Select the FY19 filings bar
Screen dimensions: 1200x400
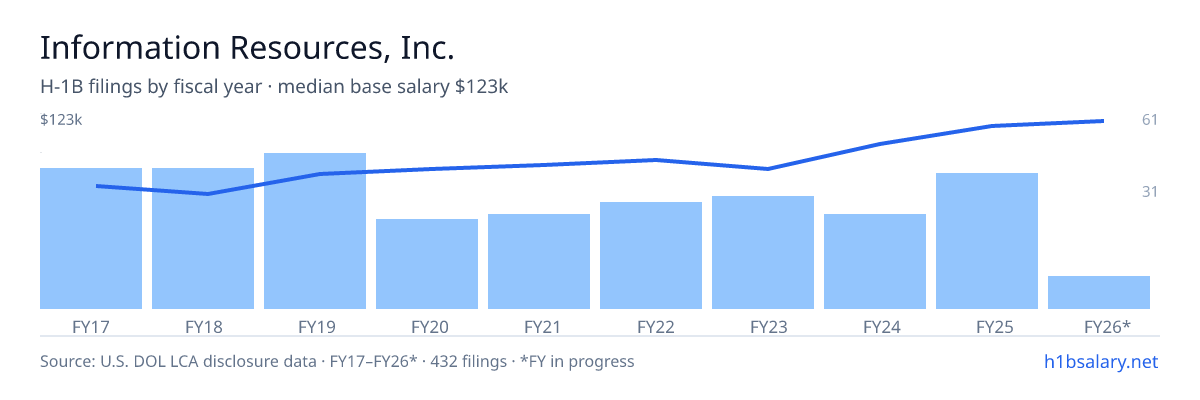[315, 231]
